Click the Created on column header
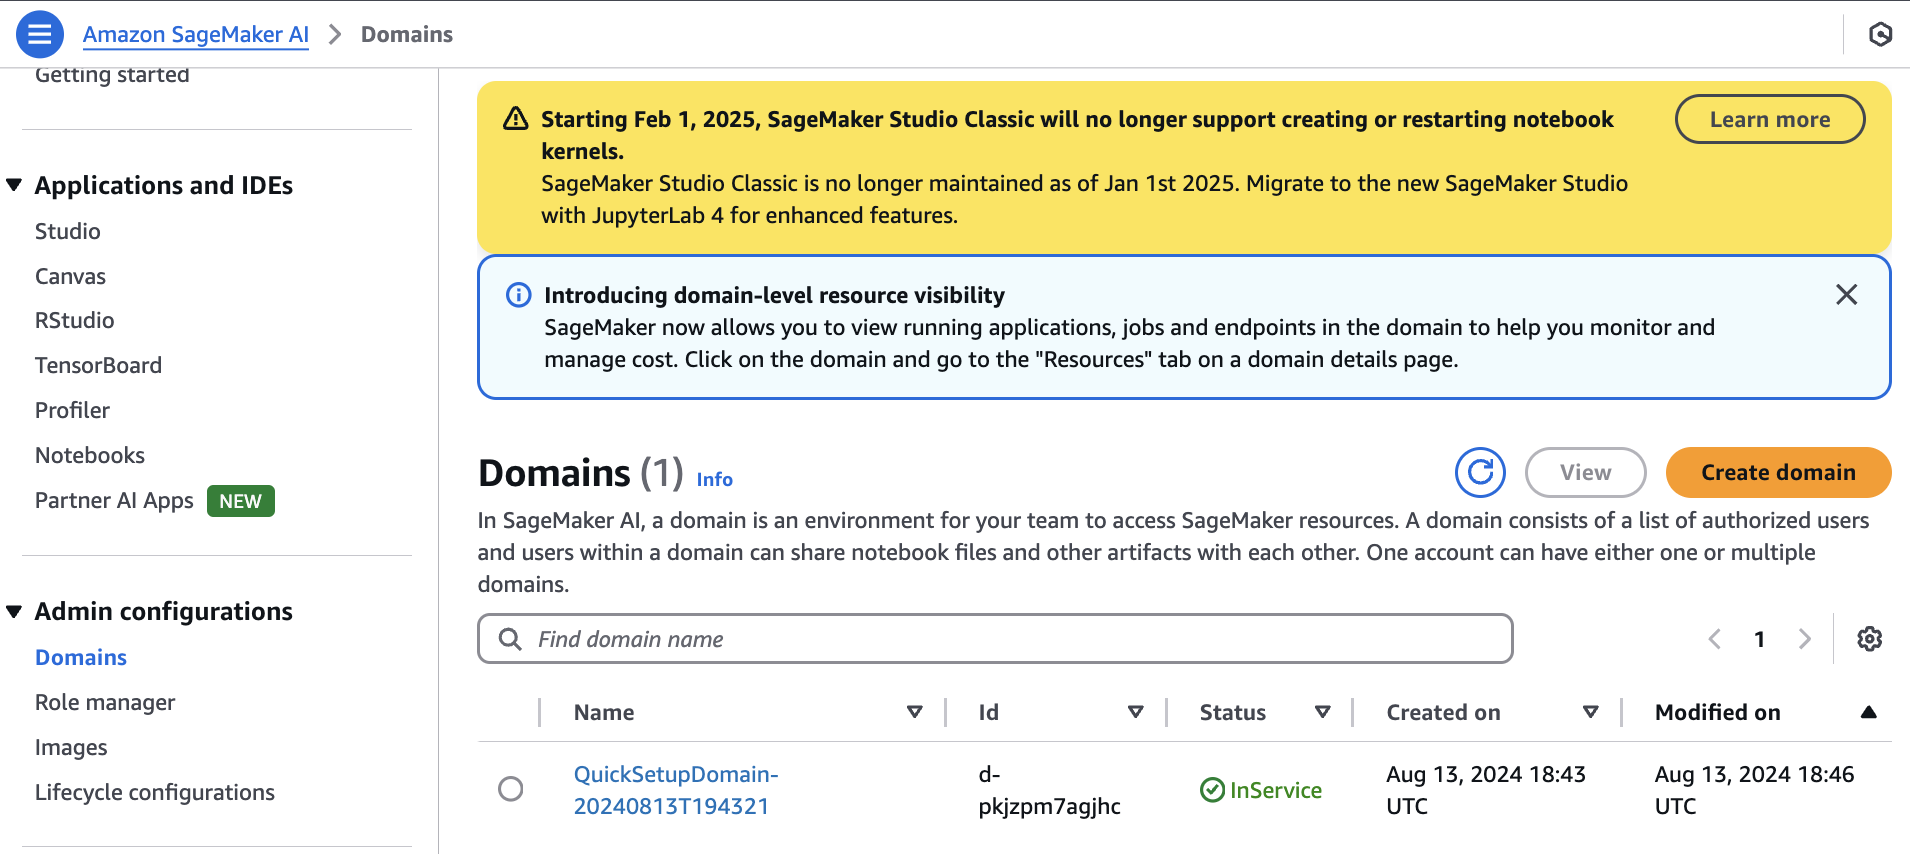 pyautogui.click(x=1443, y=712)
